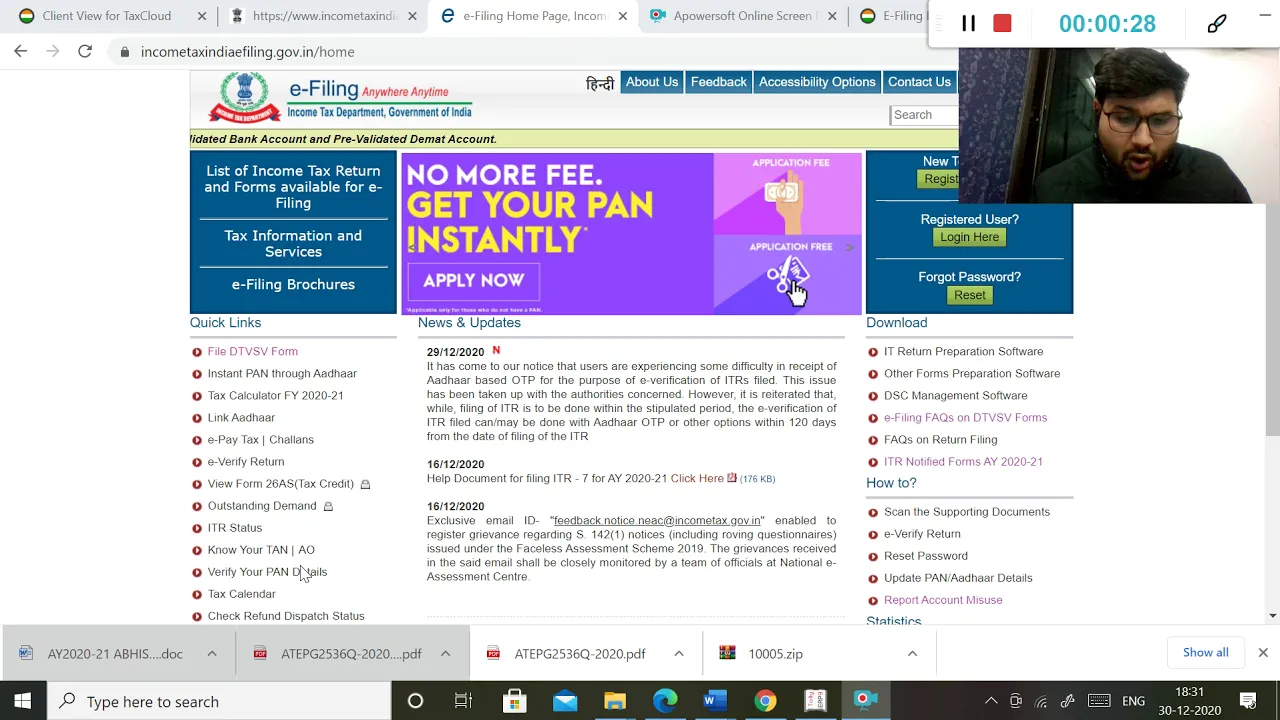1280x720 pixels.
Task: Click the Reset password button
Action: click(x=969, y=295)
